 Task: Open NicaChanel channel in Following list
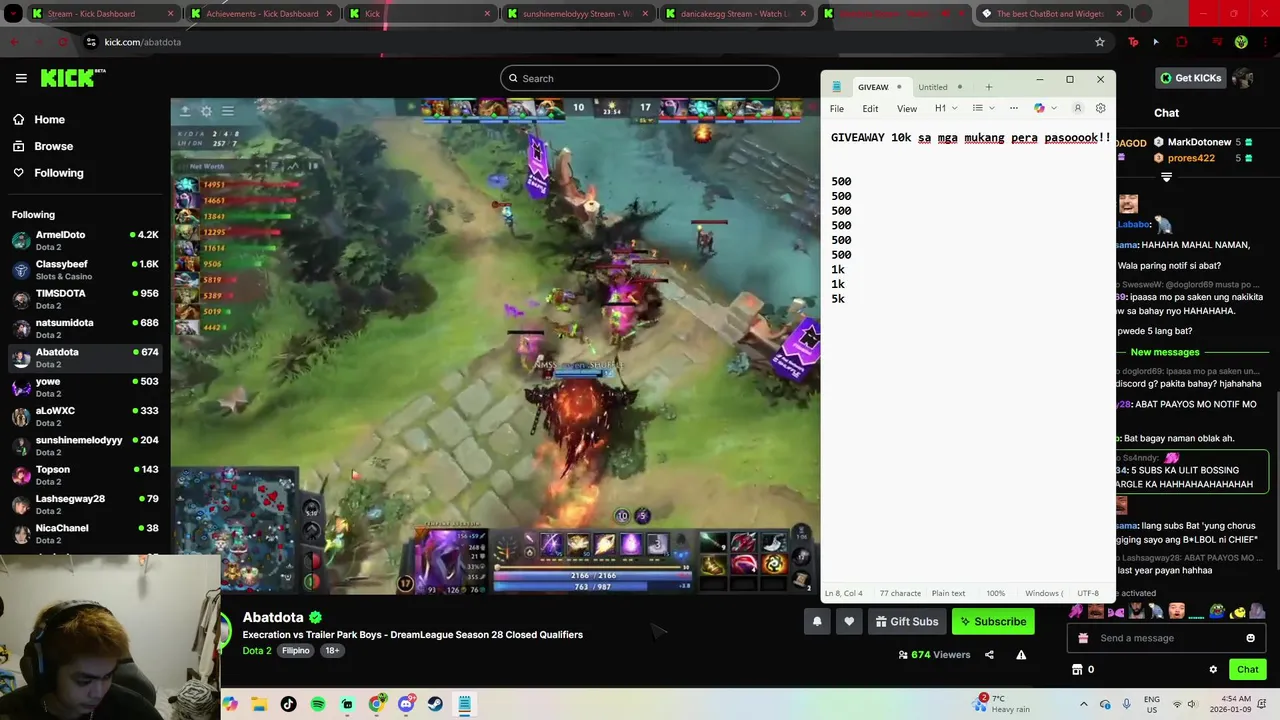point(85,534)
